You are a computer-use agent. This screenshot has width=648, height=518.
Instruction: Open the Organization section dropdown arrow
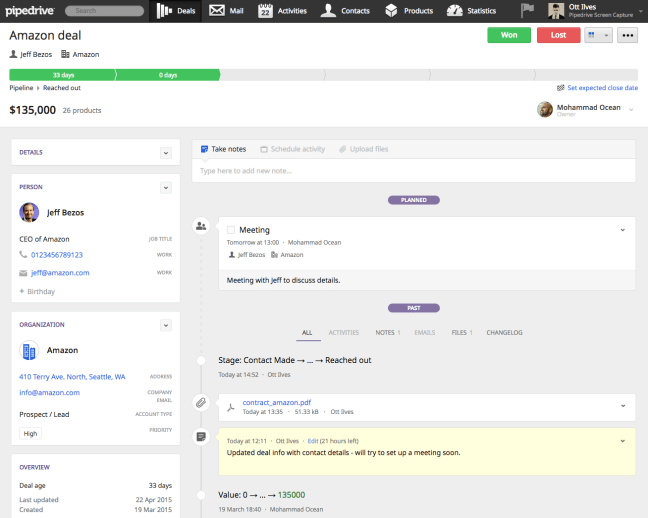pos(166,324)
